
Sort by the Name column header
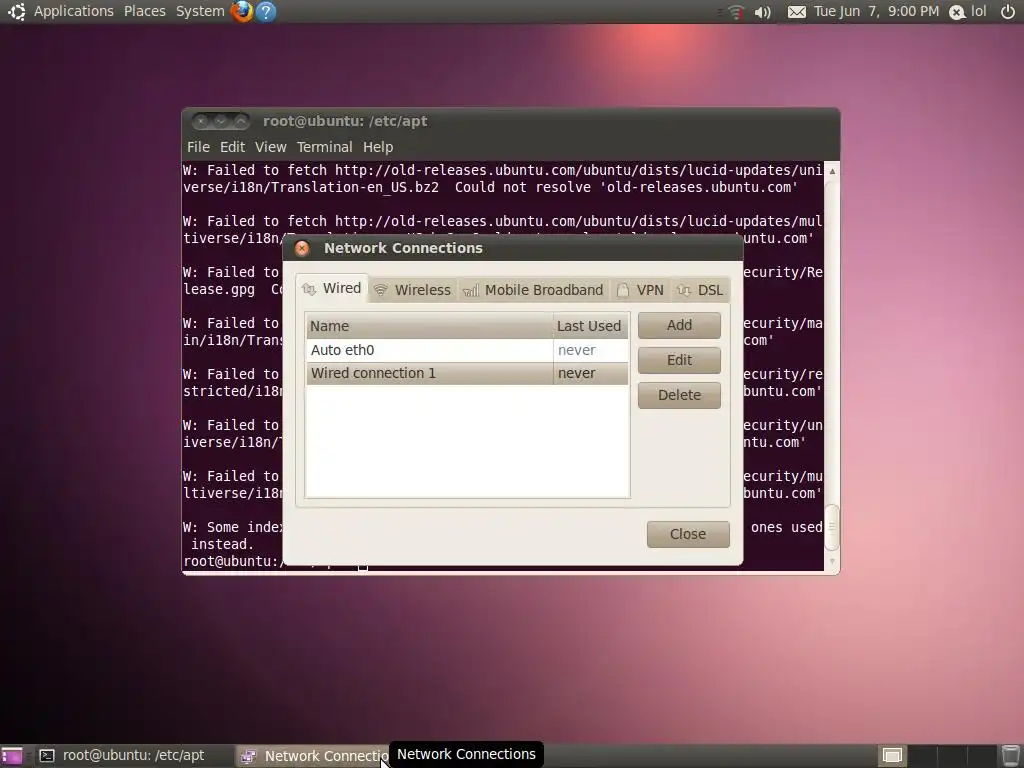429,326
